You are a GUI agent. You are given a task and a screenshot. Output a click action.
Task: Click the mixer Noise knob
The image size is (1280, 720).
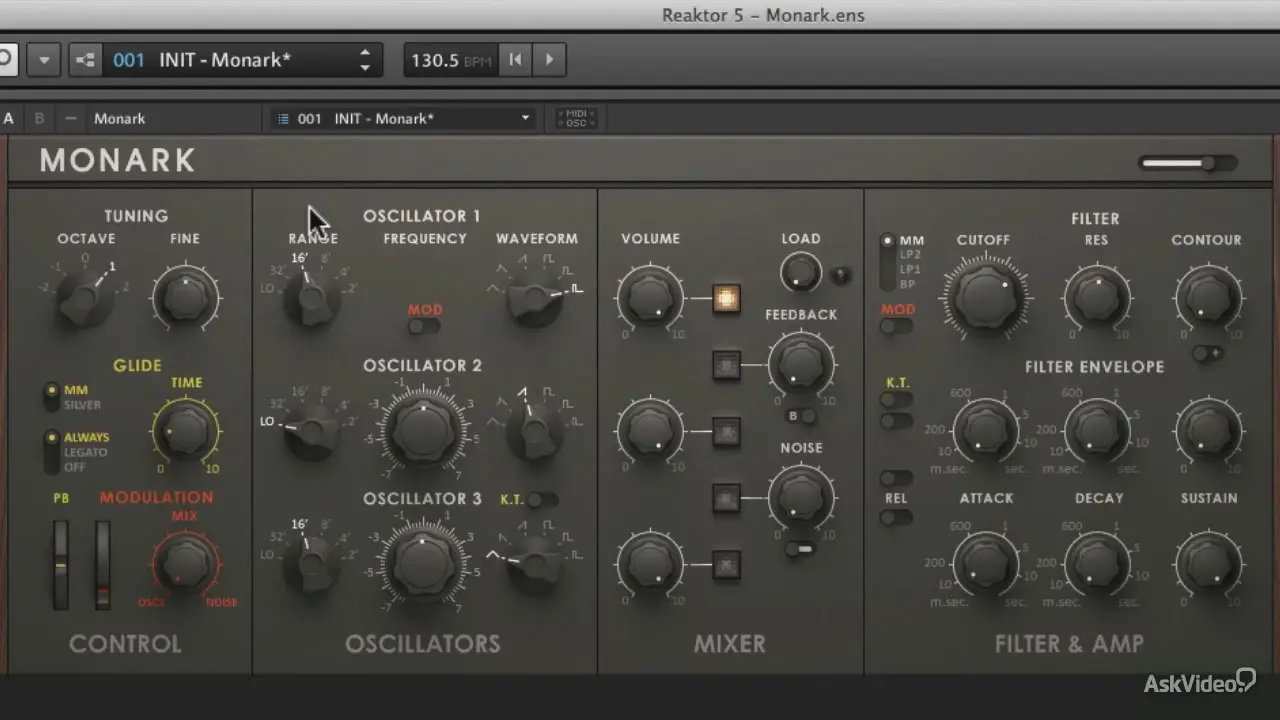point(801,497)
